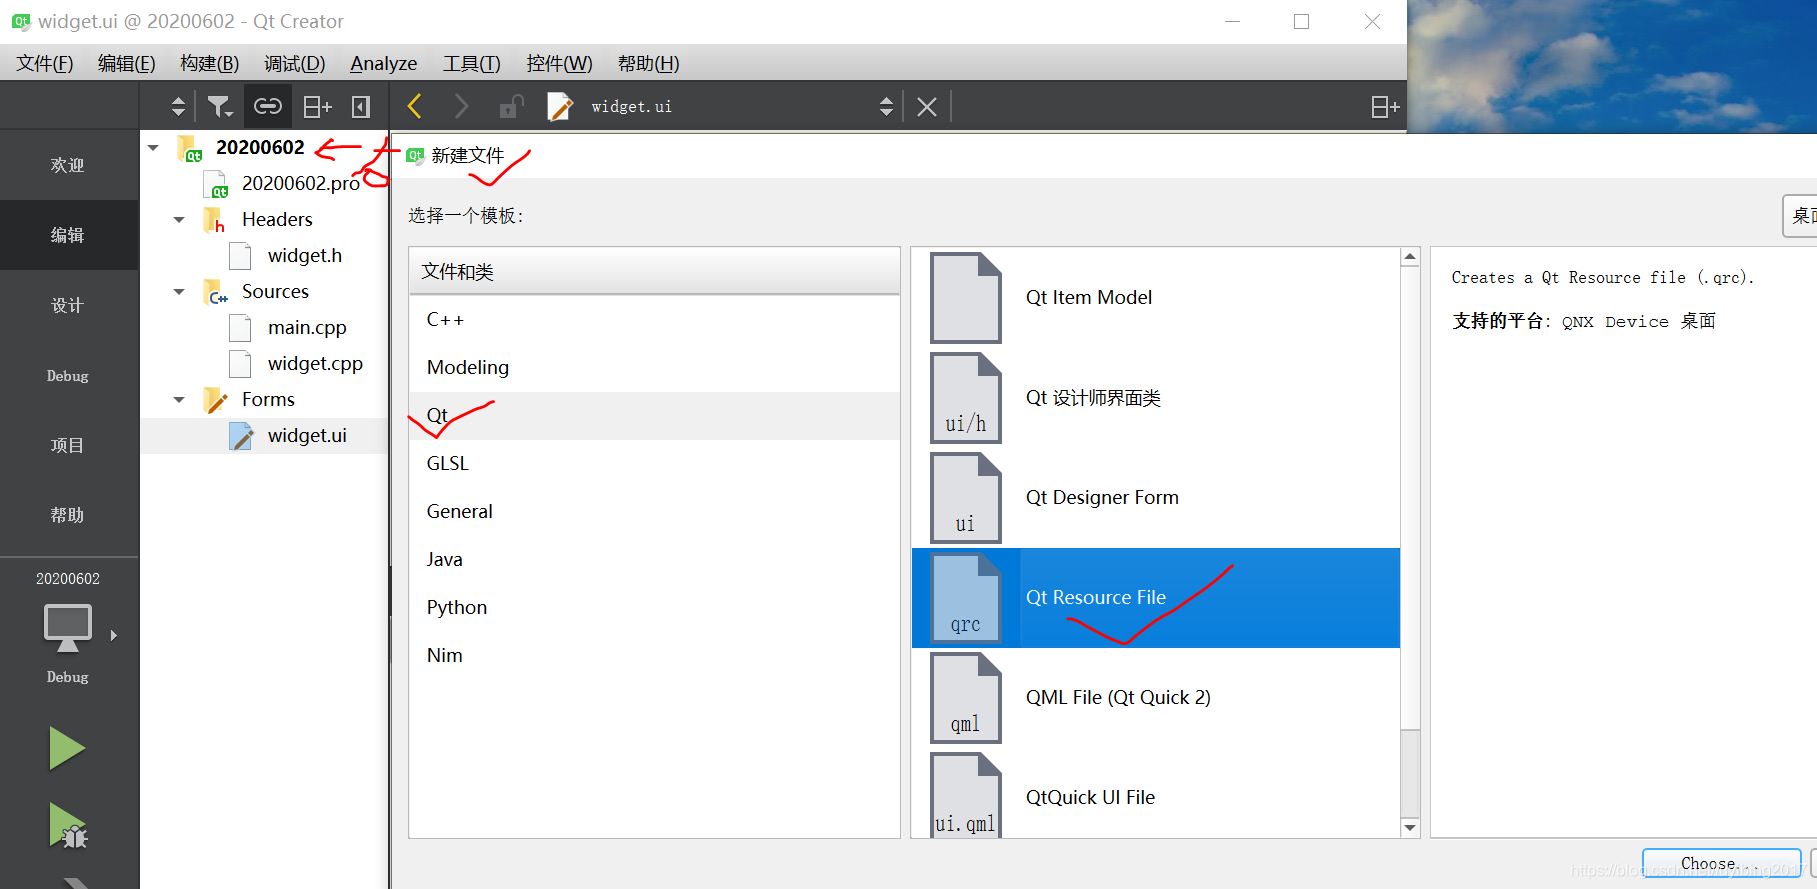
Task: Open the 编辑(E) menu
Action: (x=126, y=63)
